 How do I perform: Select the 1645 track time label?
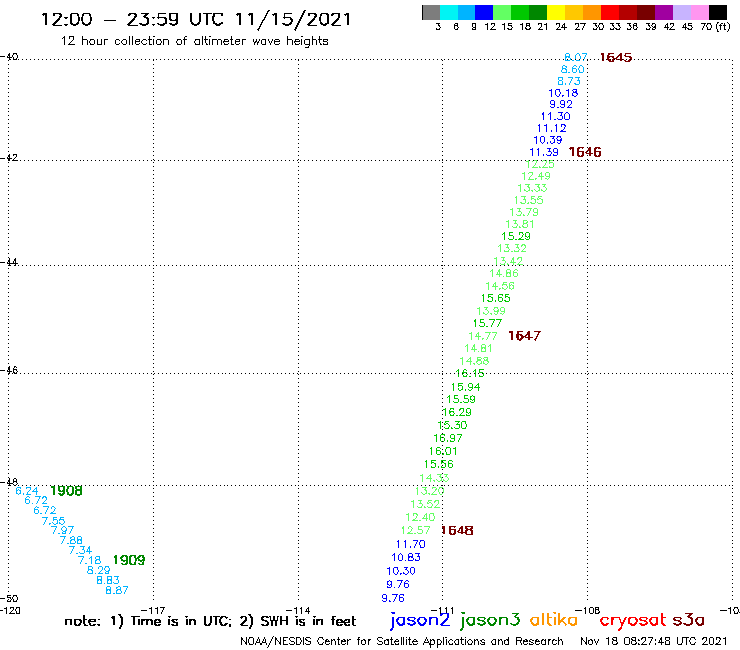pyautogui.click(x=616, y=58)
